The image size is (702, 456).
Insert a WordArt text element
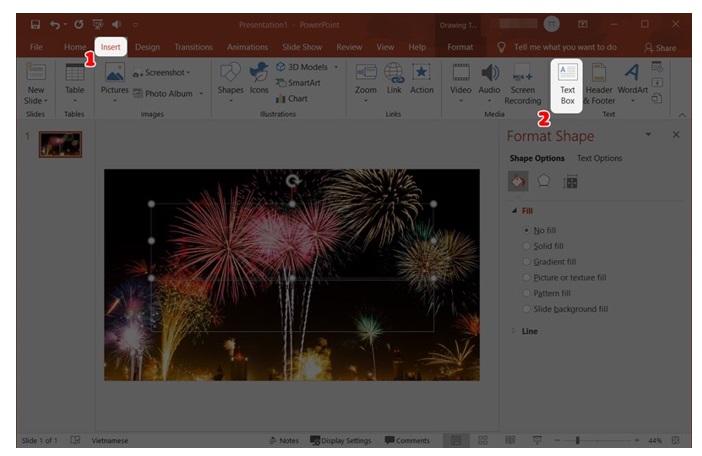click(632, 81)
